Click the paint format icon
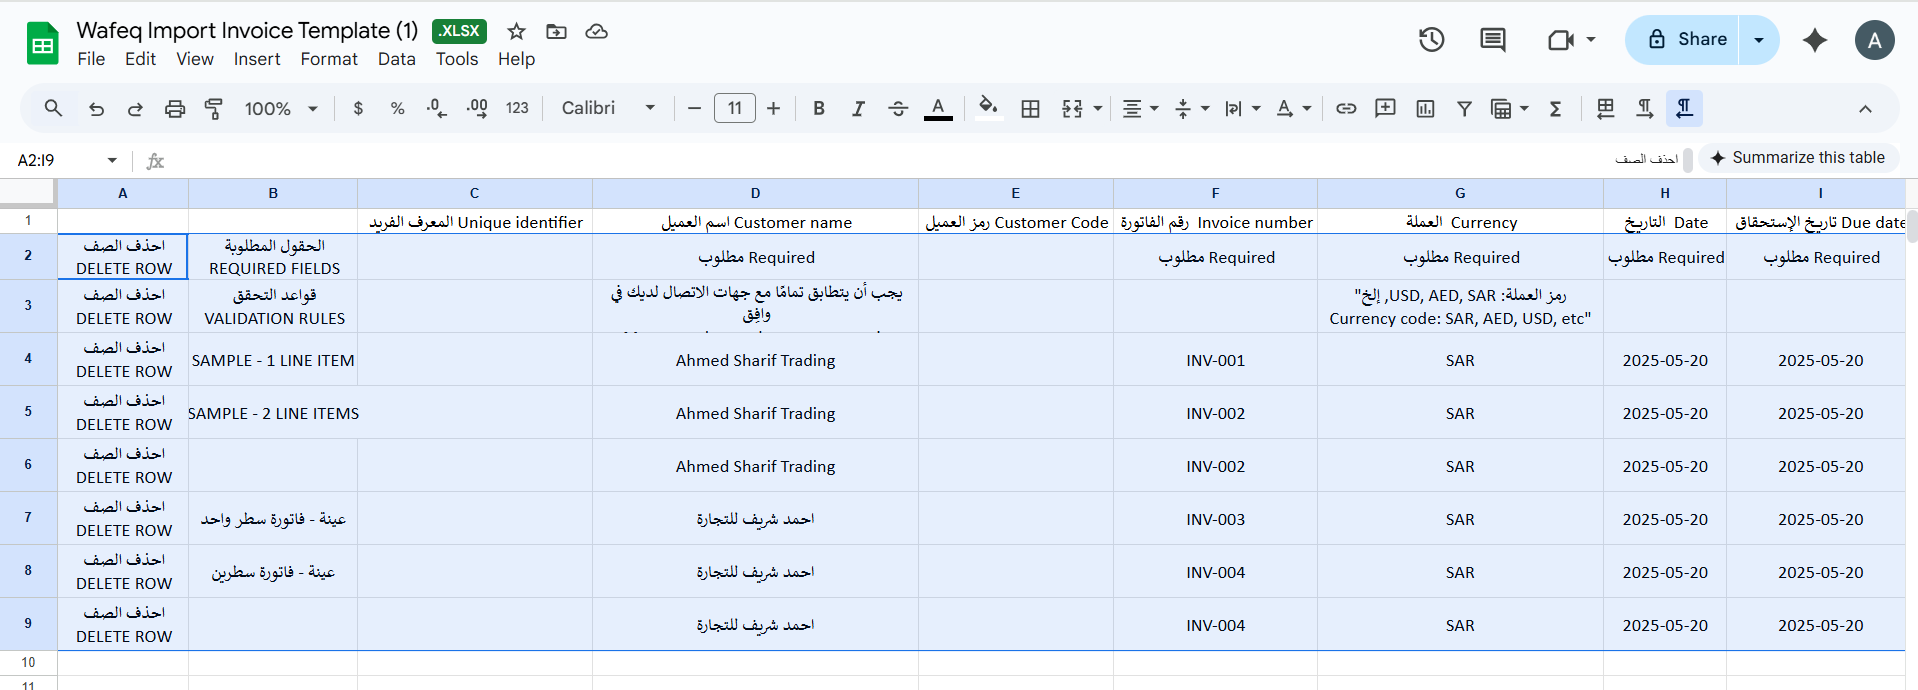 (x=213, y=109)
